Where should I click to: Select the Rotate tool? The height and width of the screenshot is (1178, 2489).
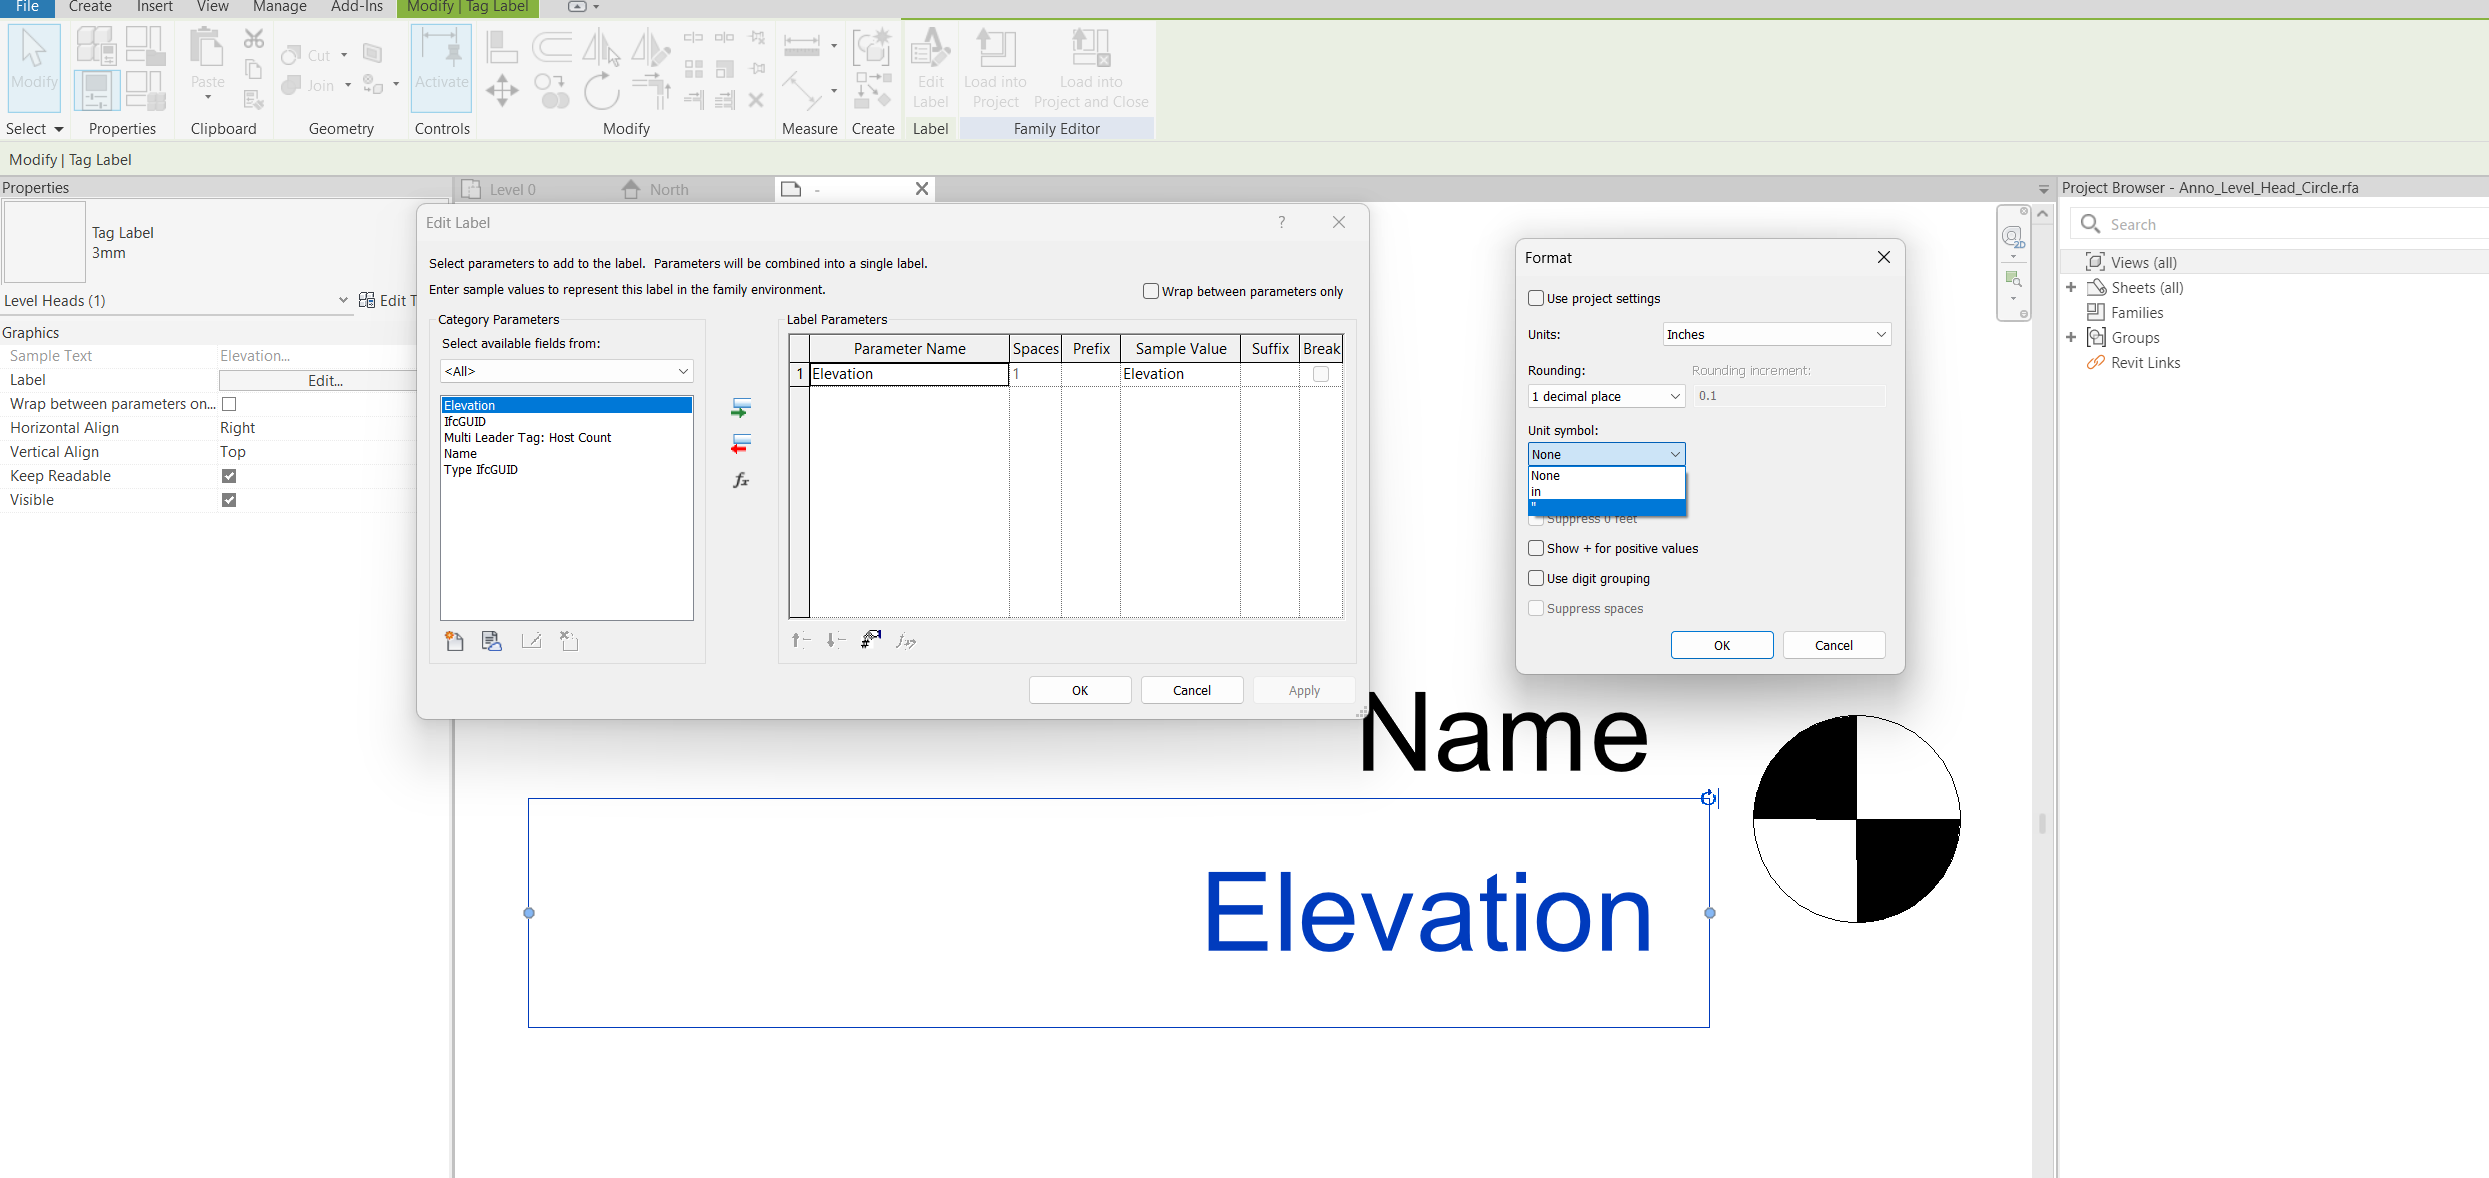(602, 90)
